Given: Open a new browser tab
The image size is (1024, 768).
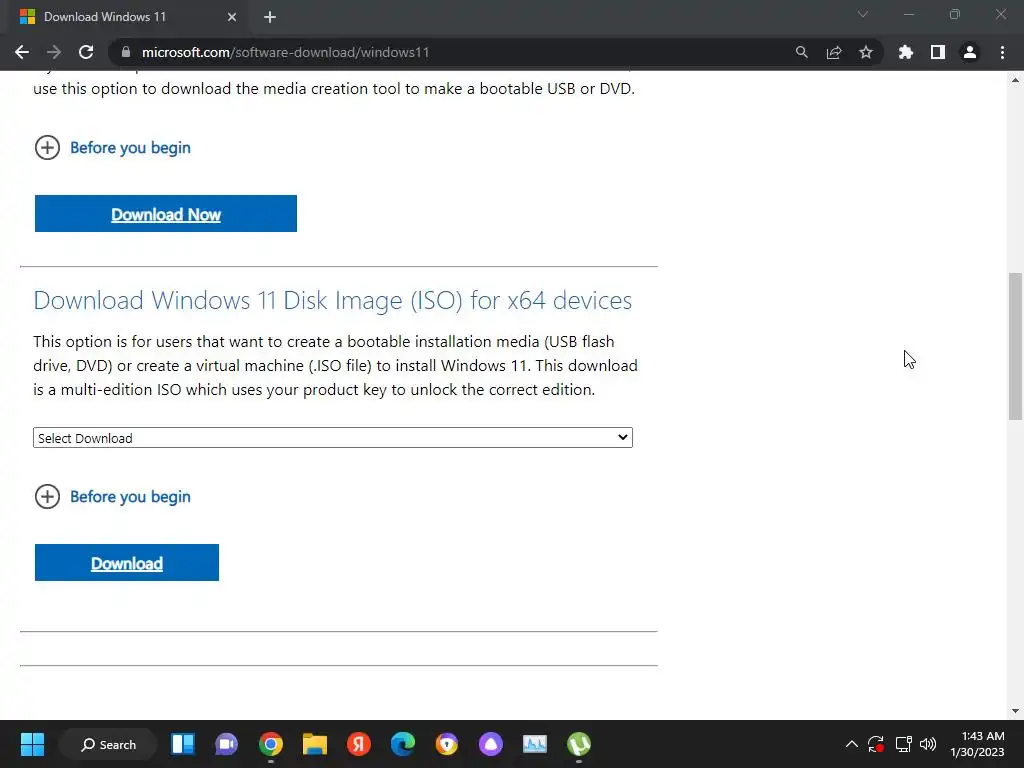Looking at the screenshot, I should pyautogui.click(x=270, y=17).
